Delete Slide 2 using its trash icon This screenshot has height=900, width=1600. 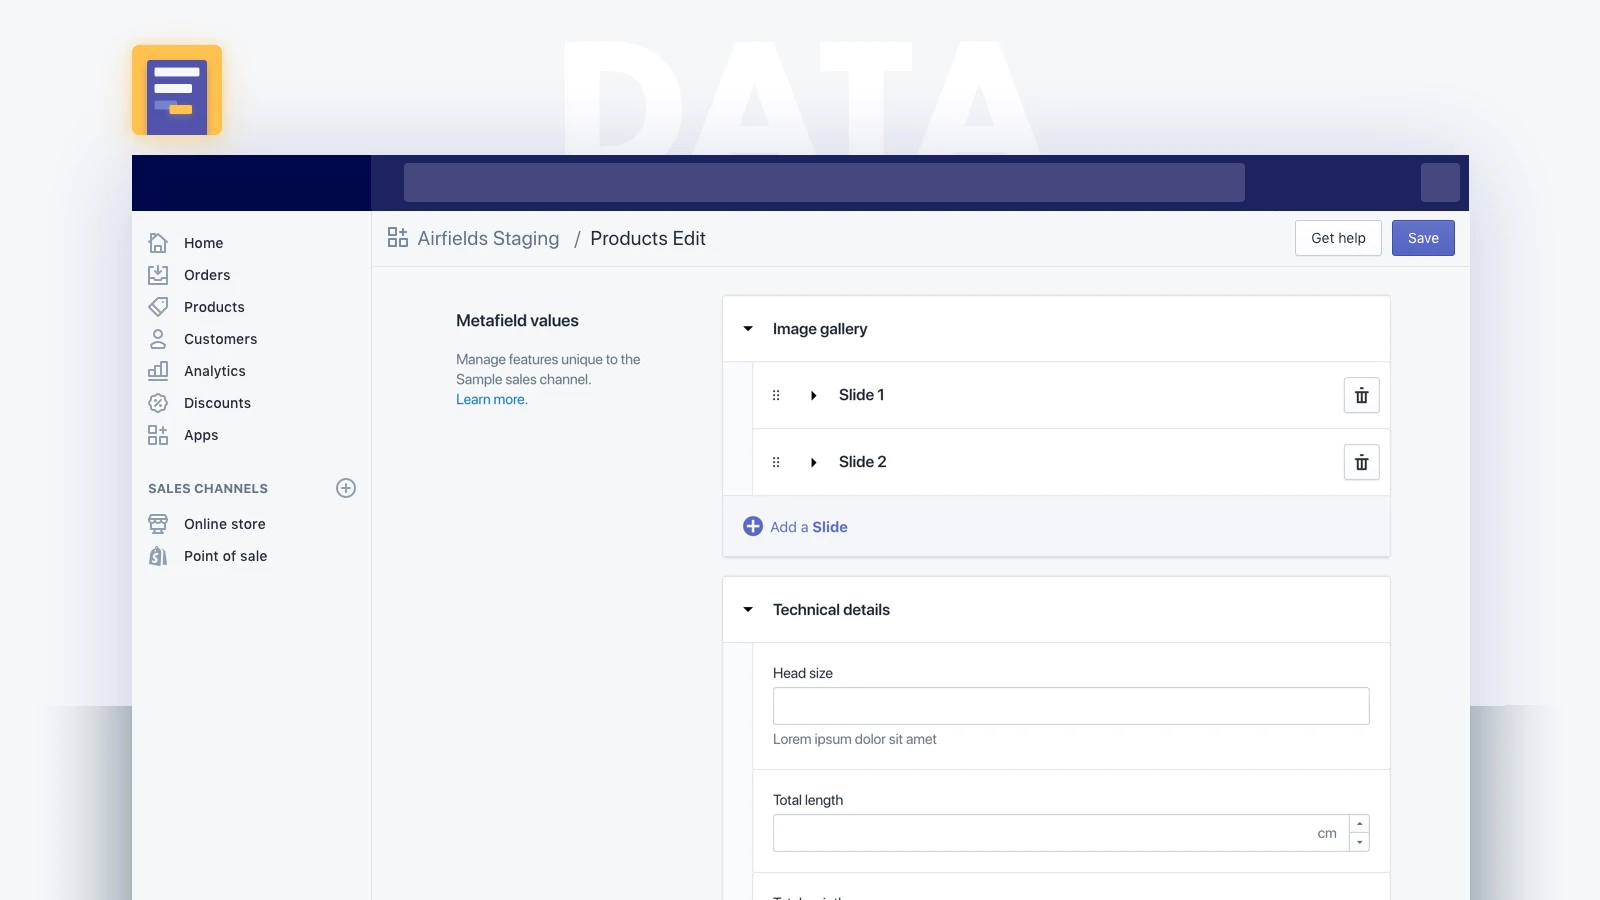tap(1361, 462)
